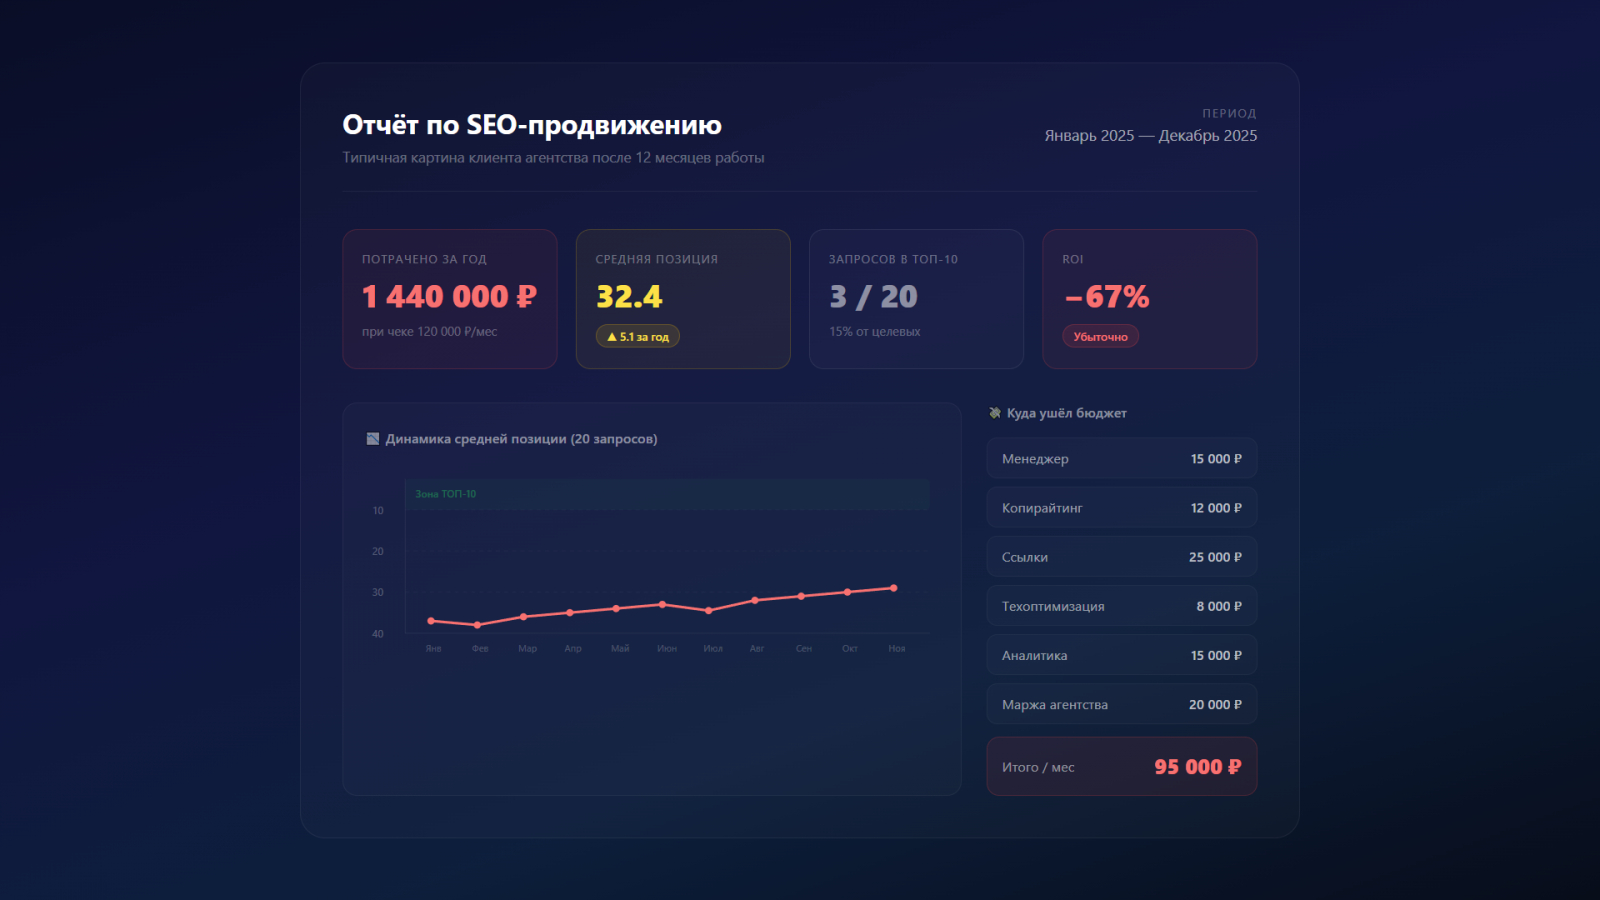The height and width of the screenshot is (900, 1600).
Task: Click the month label "Мар" on the chart
Action: [x=527, y=649]
